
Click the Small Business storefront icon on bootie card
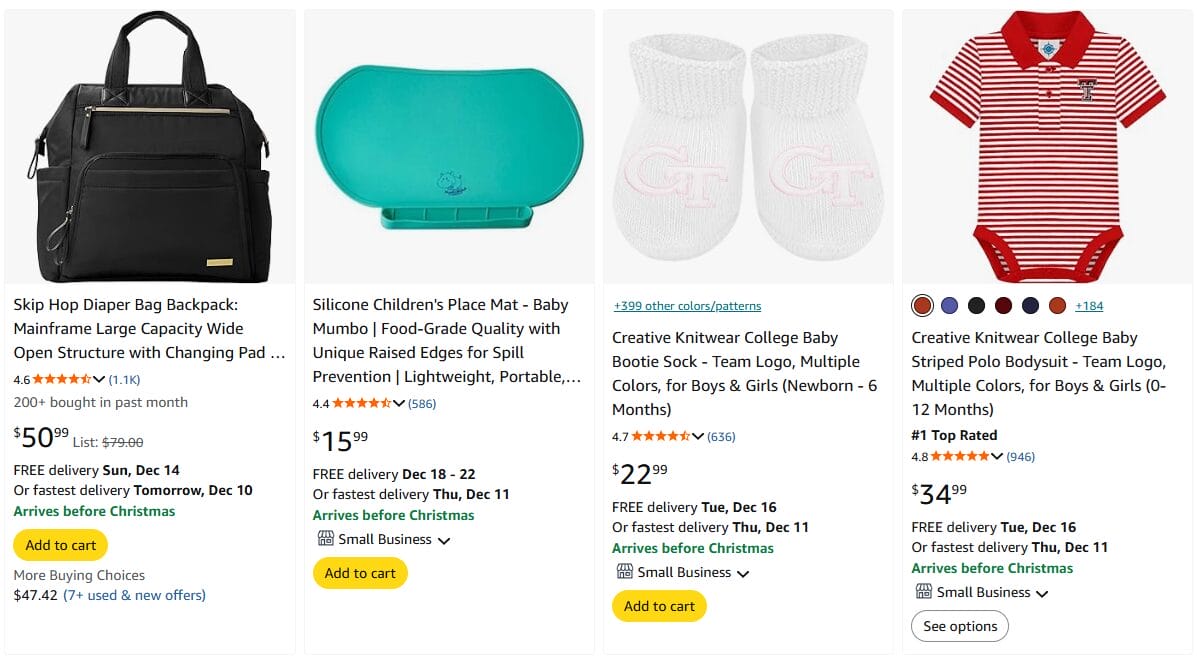click(623, 572)
